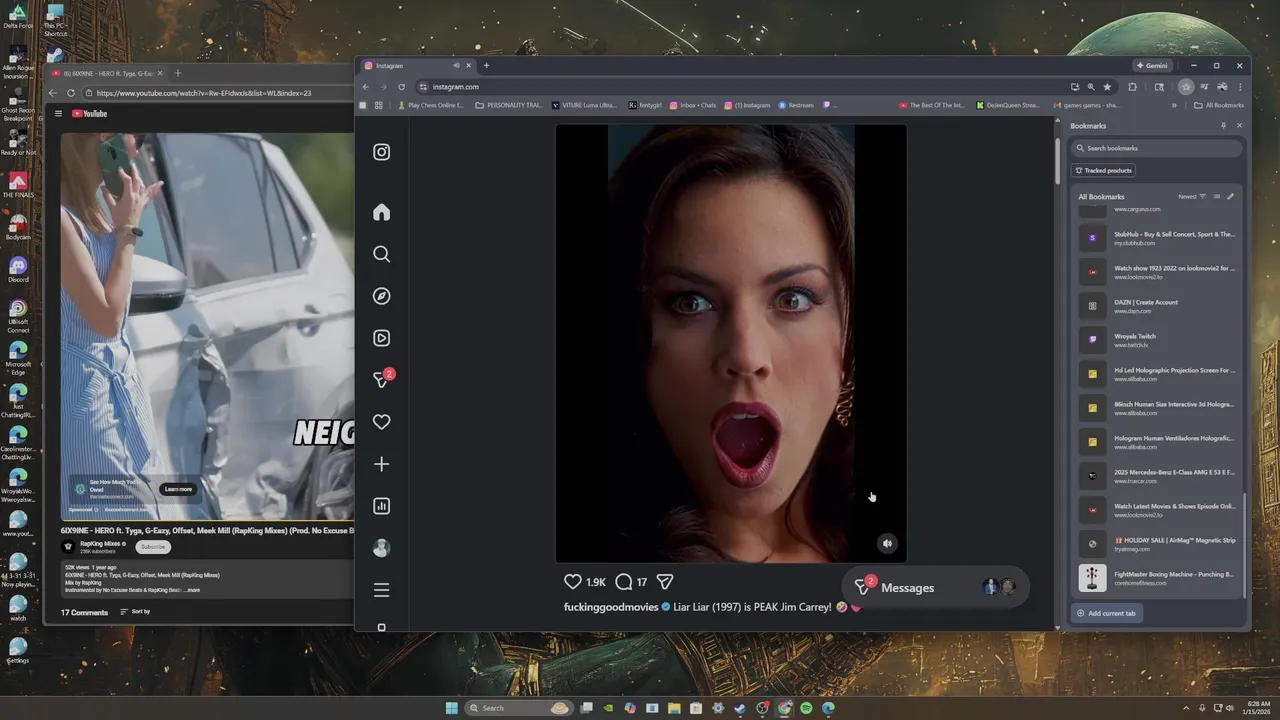
Task: Click the Search bookmarks field
Action: (1158, 148)
